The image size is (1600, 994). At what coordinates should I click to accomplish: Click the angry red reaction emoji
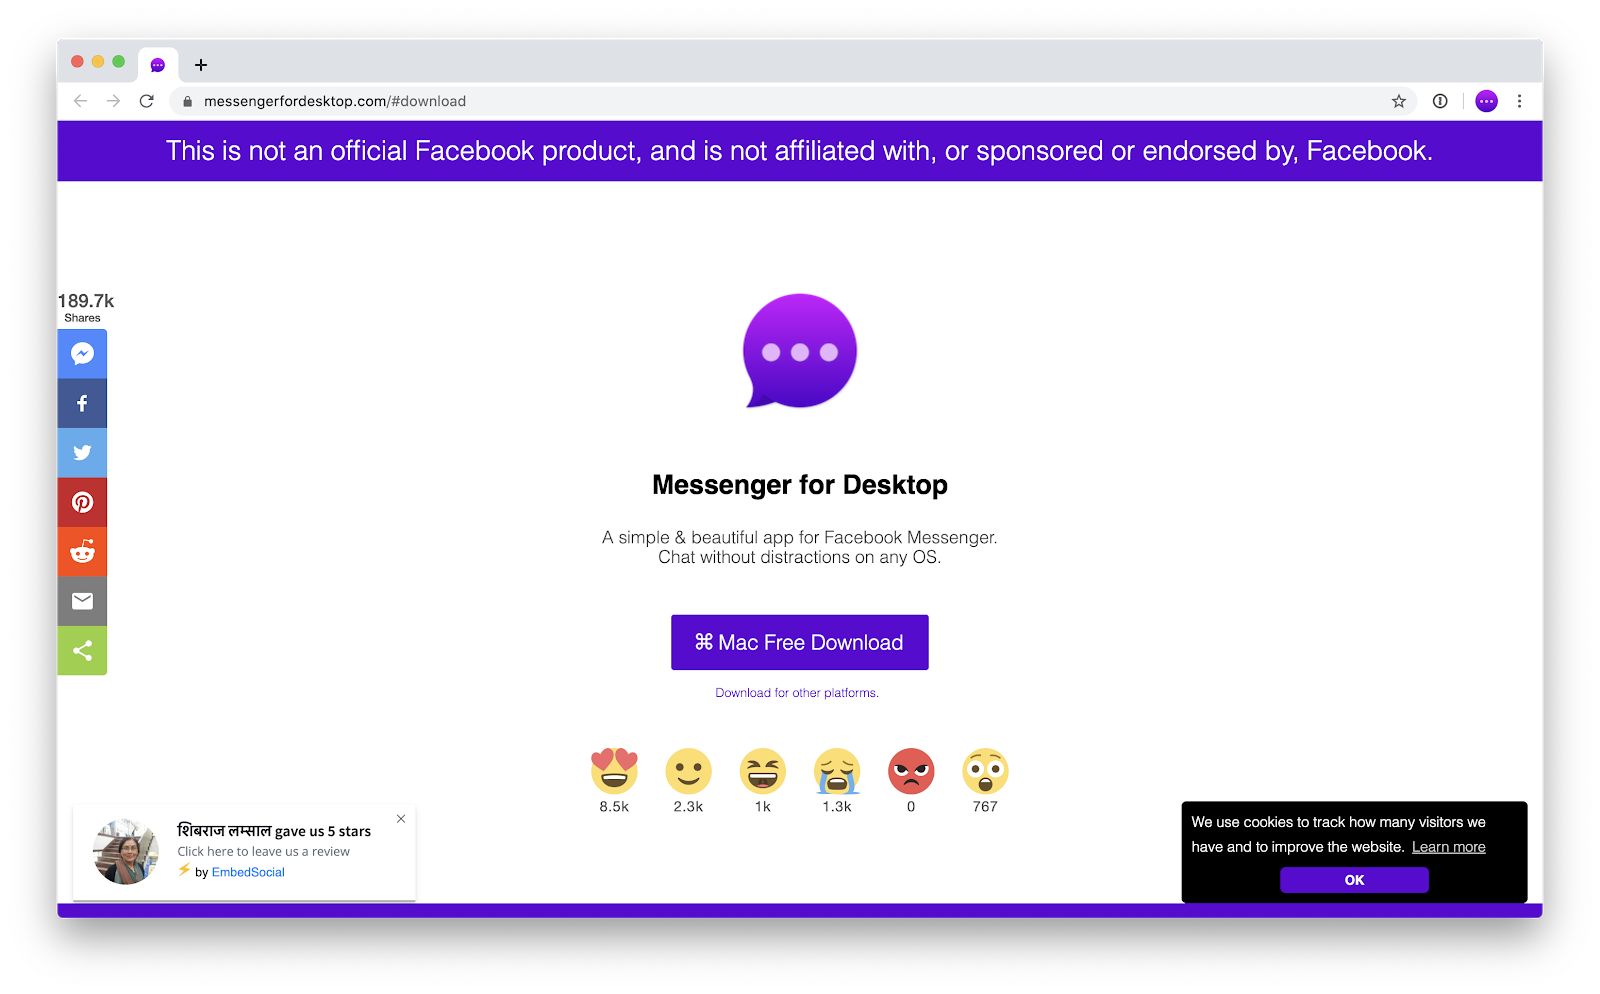pyautogui.click(x=911, y=771)
